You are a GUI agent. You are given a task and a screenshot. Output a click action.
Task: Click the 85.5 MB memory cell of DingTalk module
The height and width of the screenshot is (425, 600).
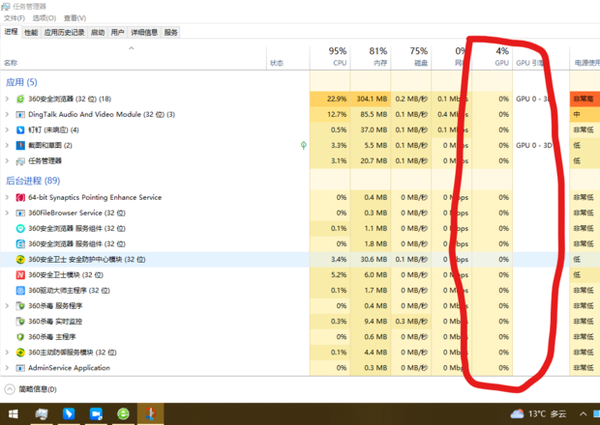[x=370, y=114]
